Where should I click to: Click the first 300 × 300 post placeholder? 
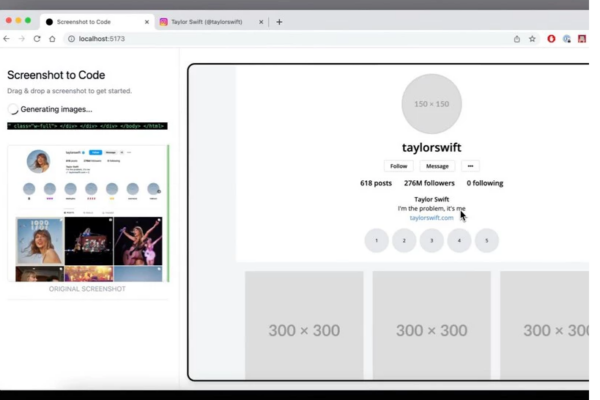[304, 325]
